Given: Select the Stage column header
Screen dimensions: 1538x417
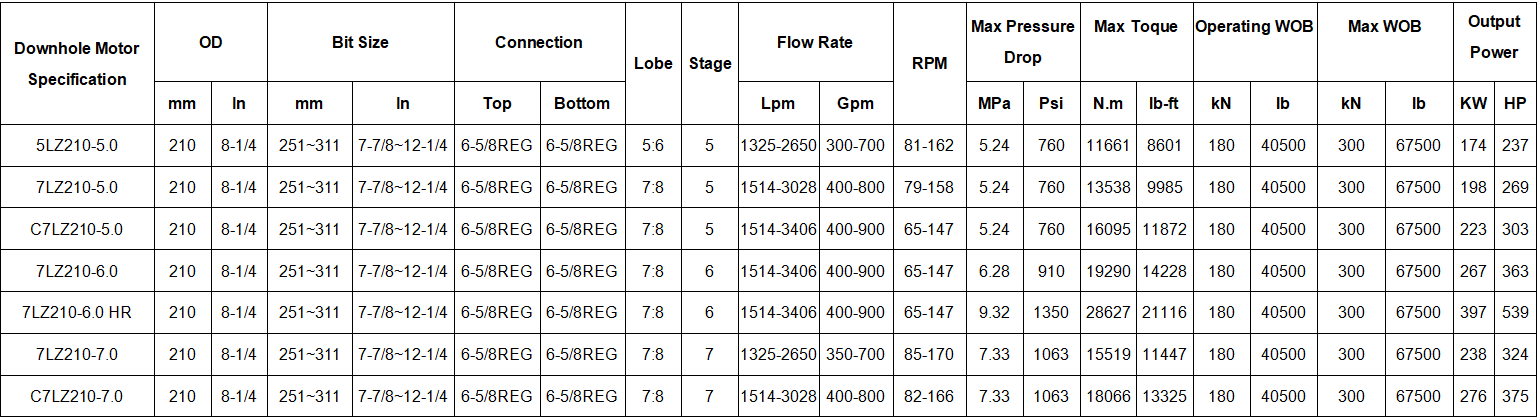Looking at the screenshot, I should coord(710,63).
